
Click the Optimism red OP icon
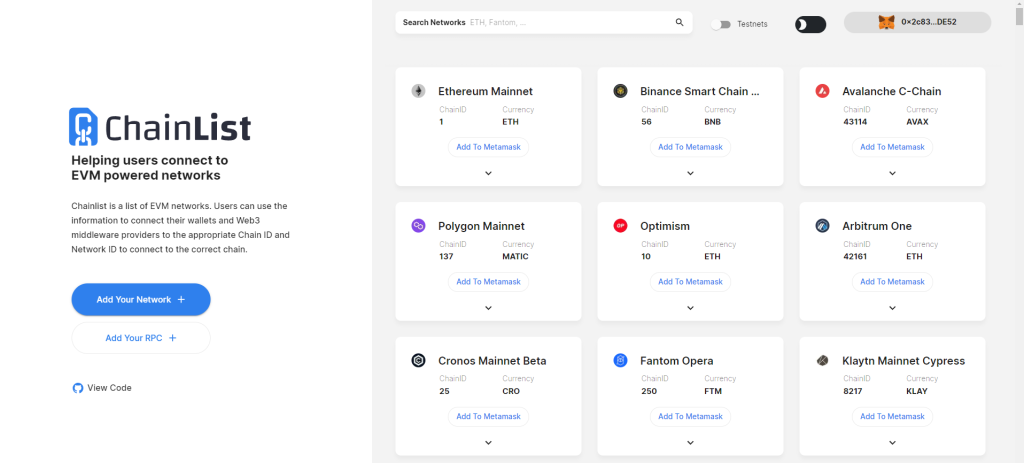[620, 225]
